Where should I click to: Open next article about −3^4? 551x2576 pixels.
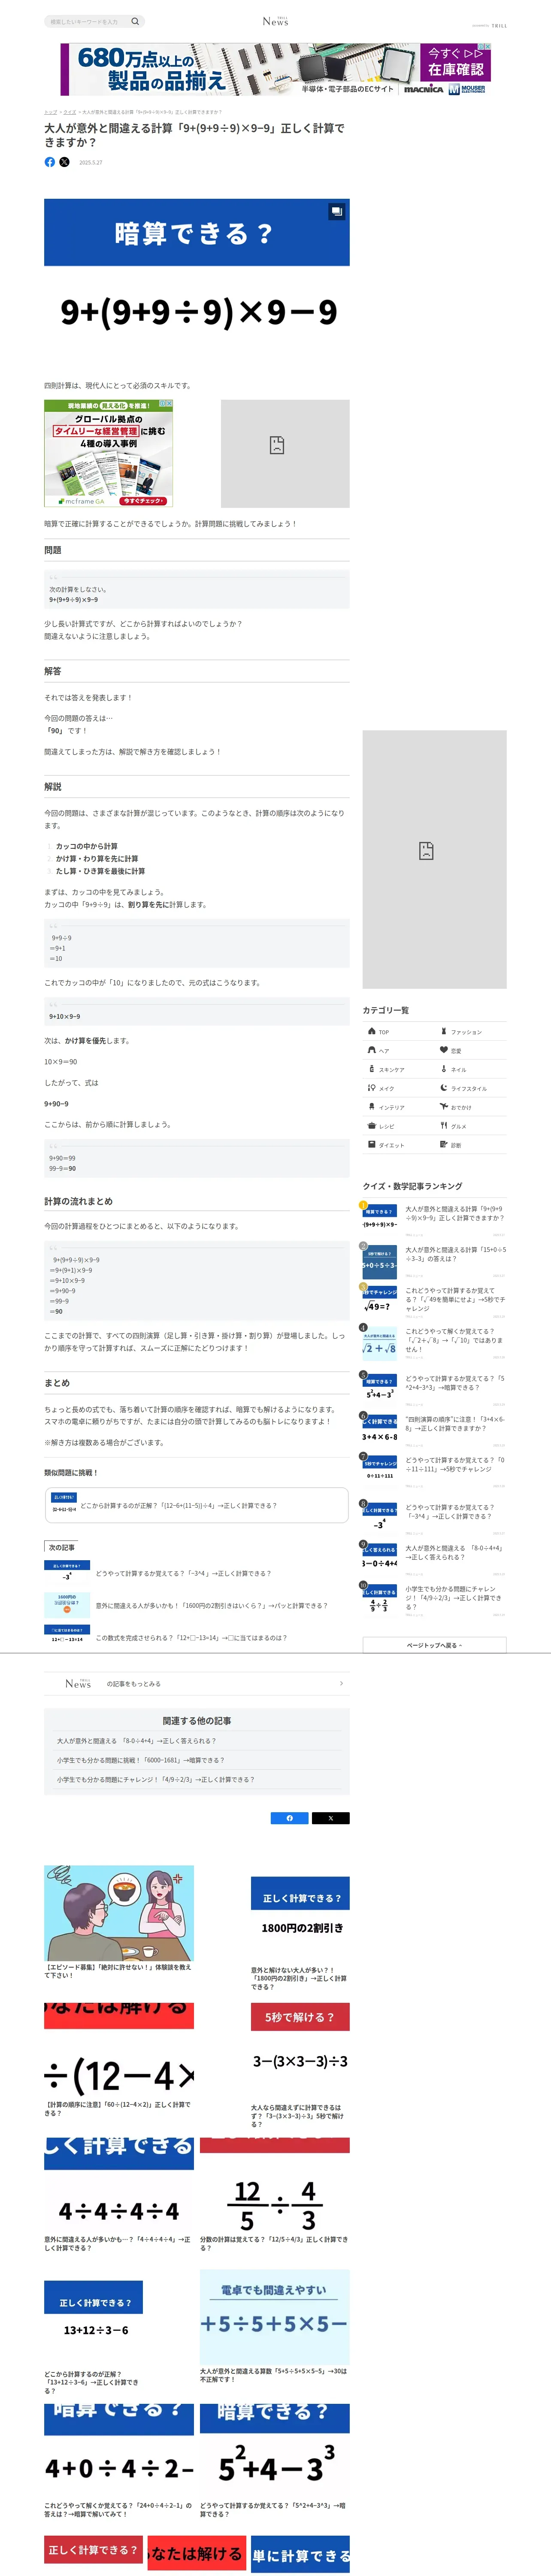point(197,1573)
